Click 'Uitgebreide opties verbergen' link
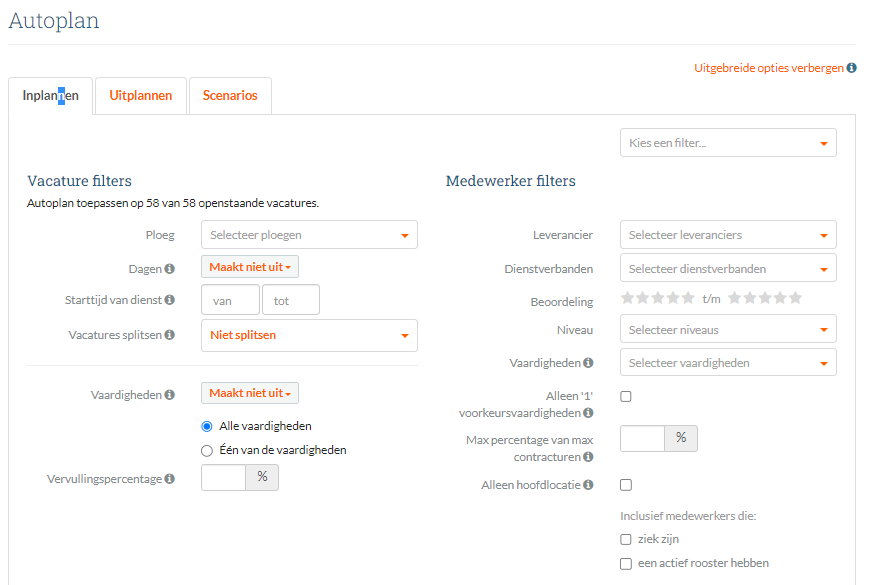Image resolution: width=881 pixels, height=585 pixels. pos(768,68)
